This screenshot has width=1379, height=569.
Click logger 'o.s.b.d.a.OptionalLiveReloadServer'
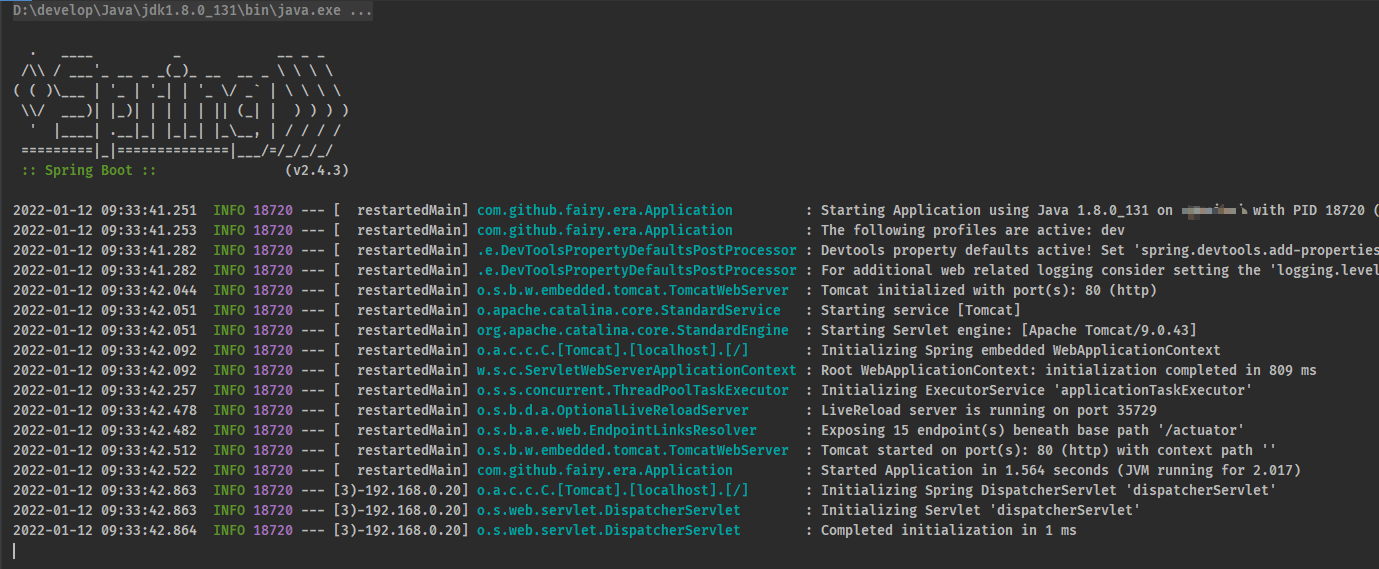tap(612, 410)
